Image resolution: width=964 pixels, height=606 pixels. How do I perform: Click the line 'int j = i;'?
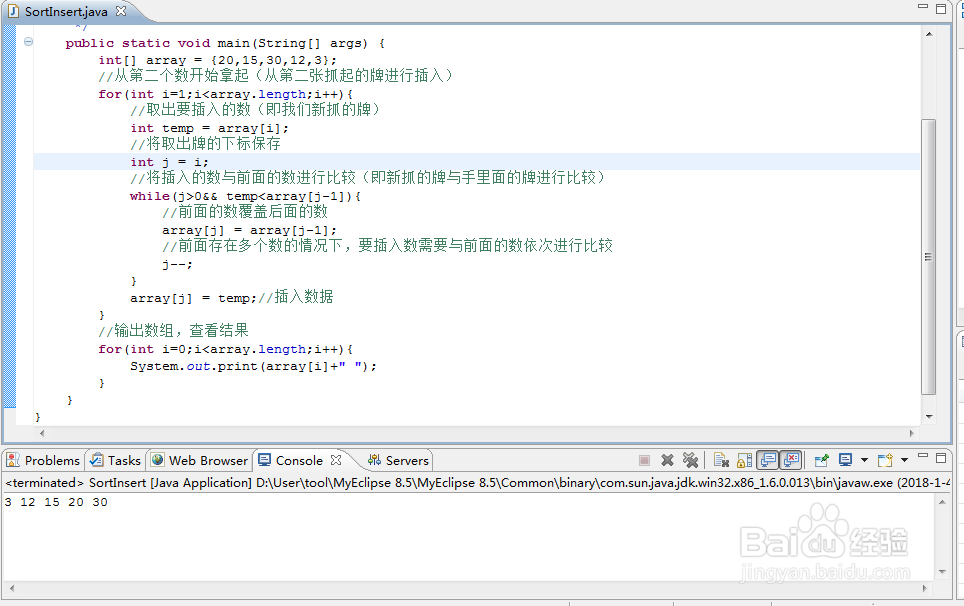[x=169, y=162]
